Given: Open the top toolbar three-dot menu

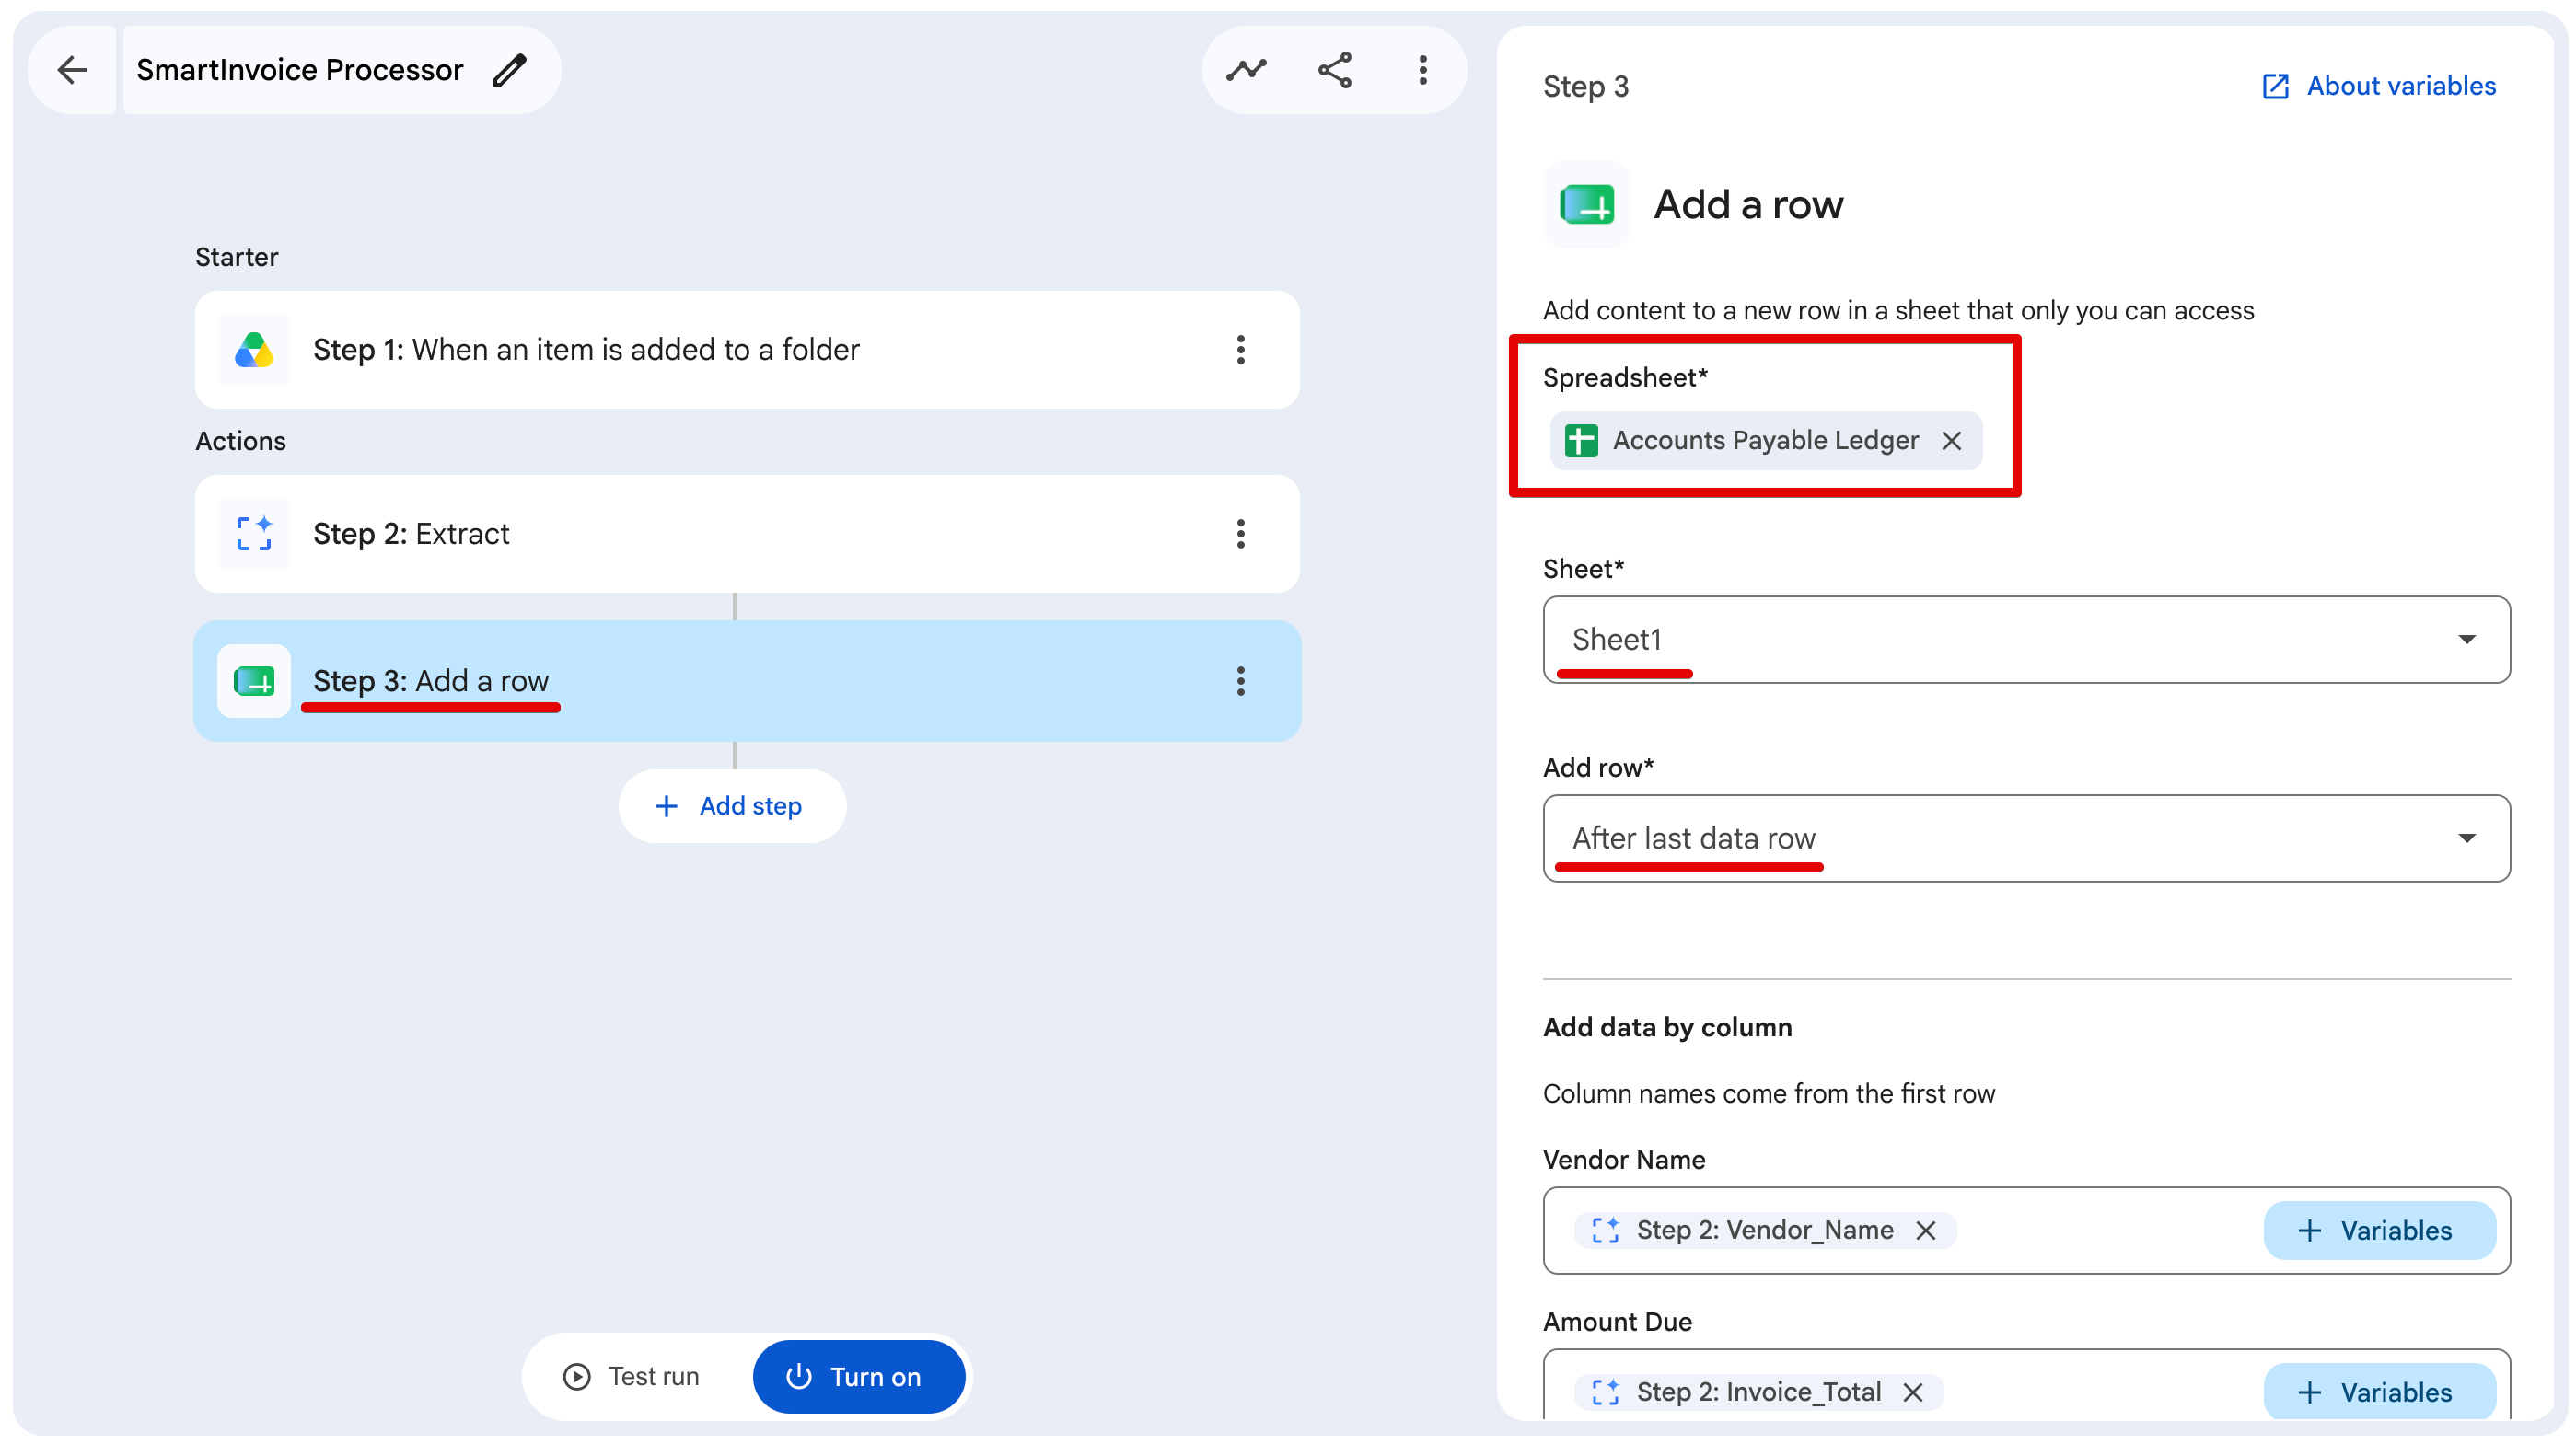Looking at the screenshot, I should (x=1423, y=70).
